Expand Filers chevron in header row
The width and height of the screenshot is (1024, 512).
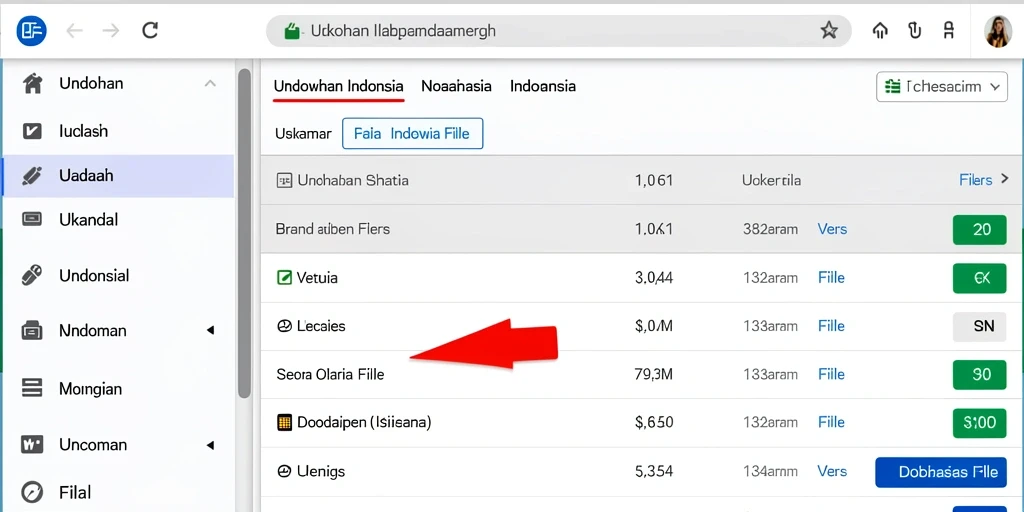(x=1005, y=180)
